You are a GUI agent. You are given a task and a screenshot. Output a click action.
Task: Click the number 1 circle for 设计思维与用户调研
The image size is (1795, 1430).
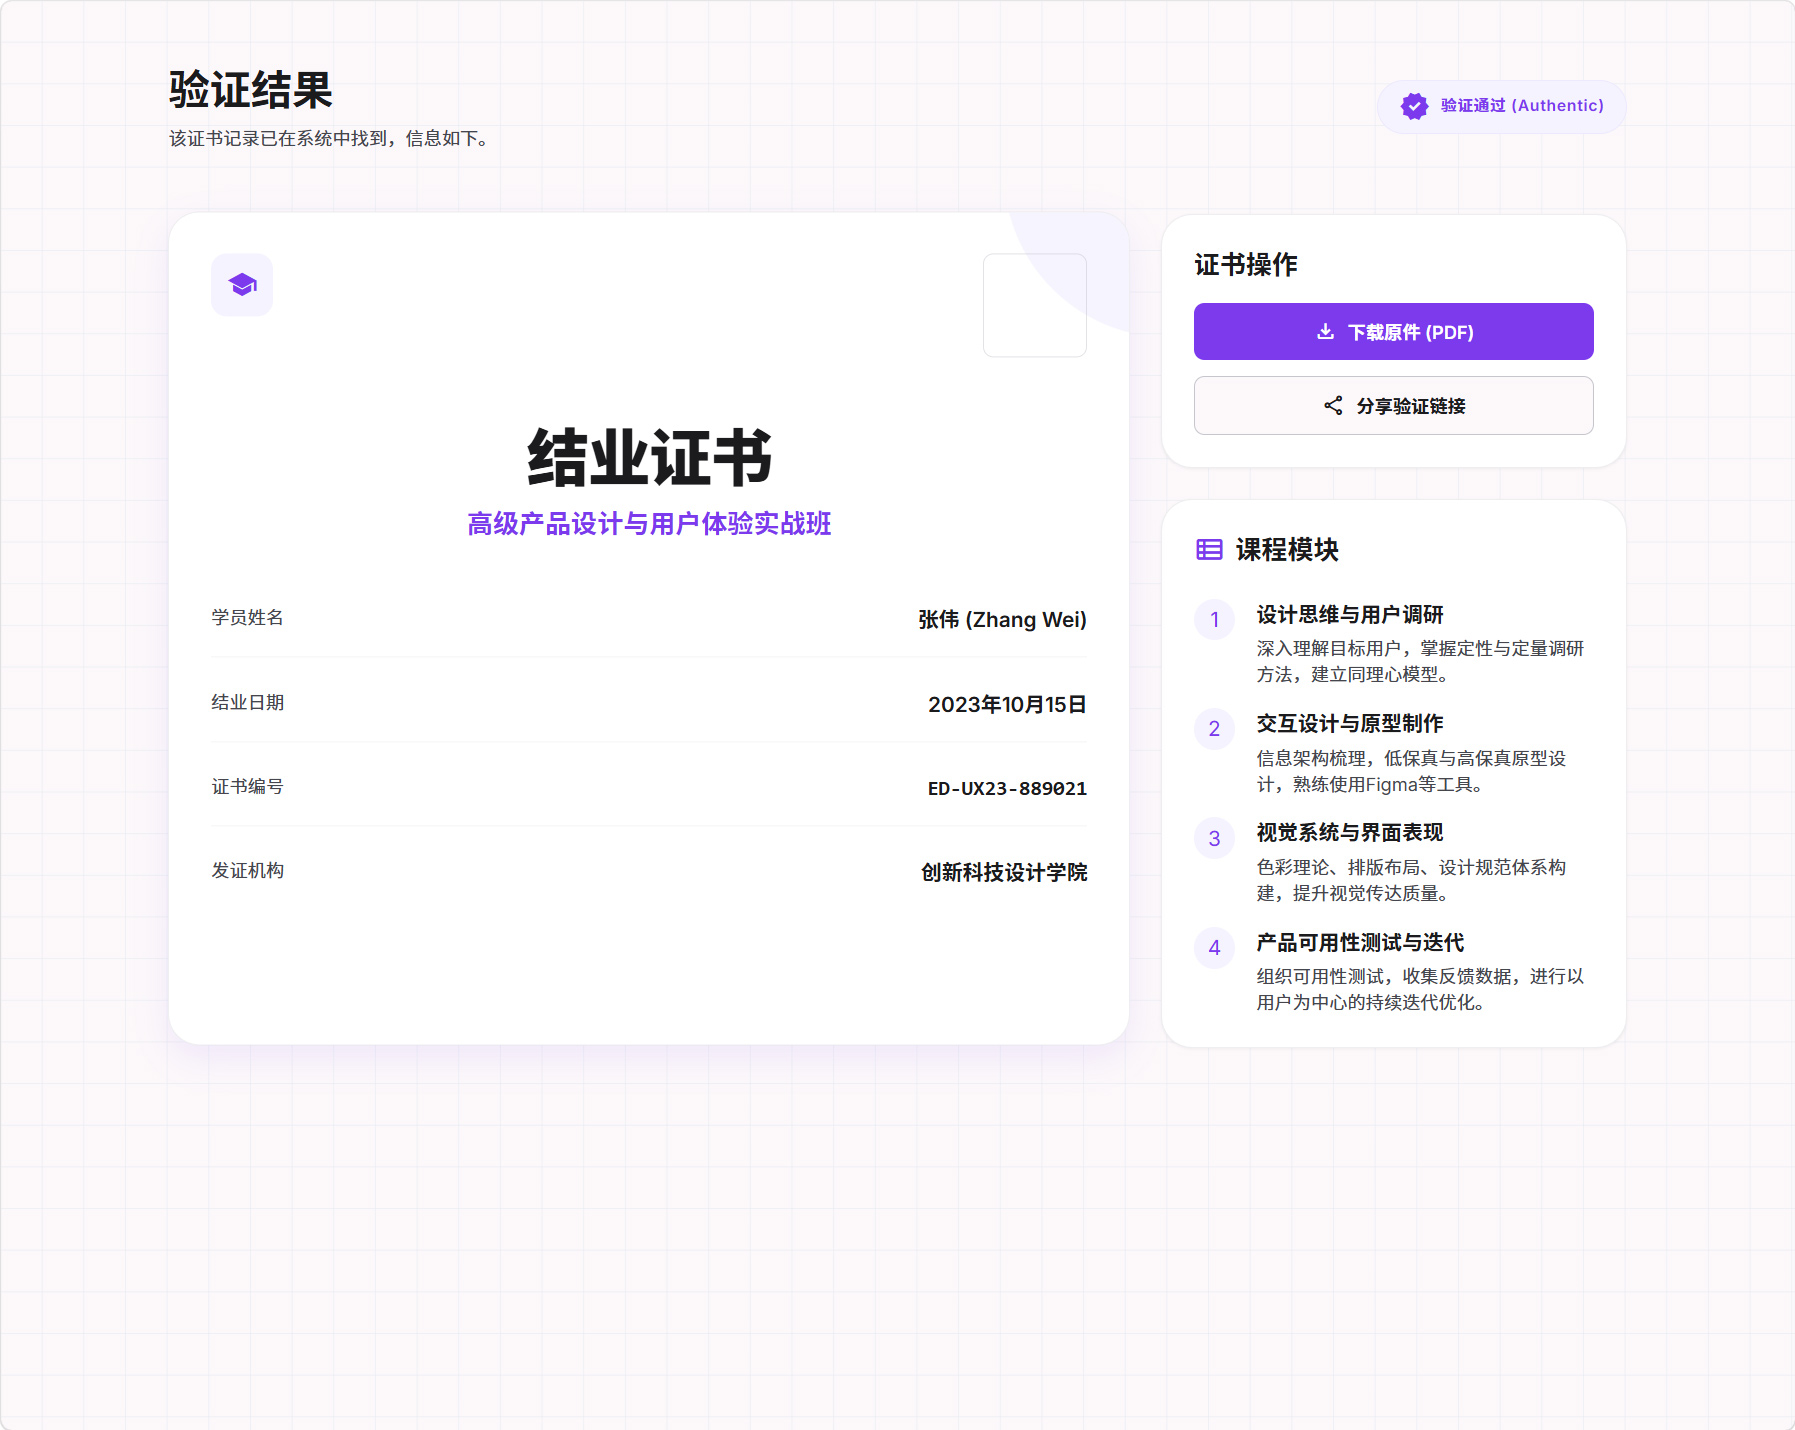(1214, 619)
